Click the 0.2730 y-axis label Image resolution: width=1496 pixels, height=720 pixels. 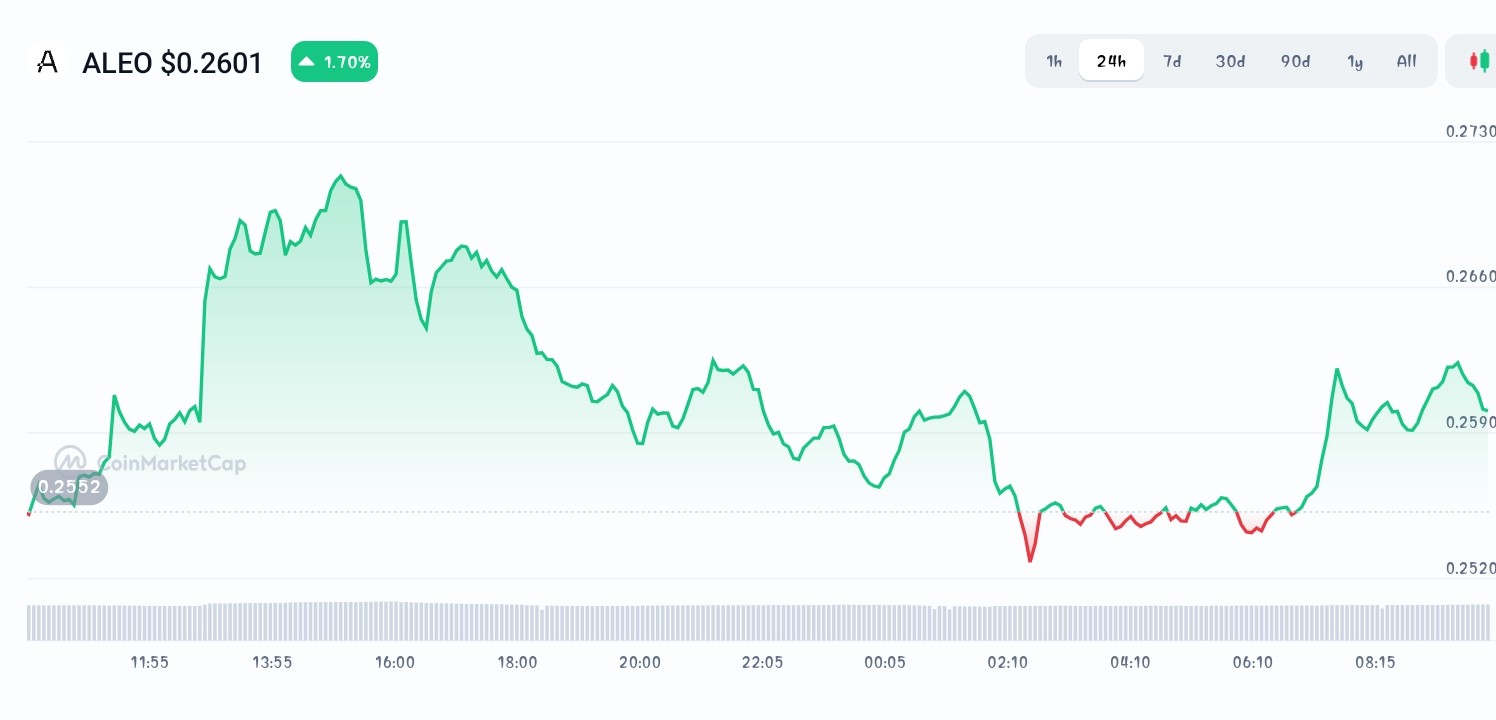(1470, 131)
